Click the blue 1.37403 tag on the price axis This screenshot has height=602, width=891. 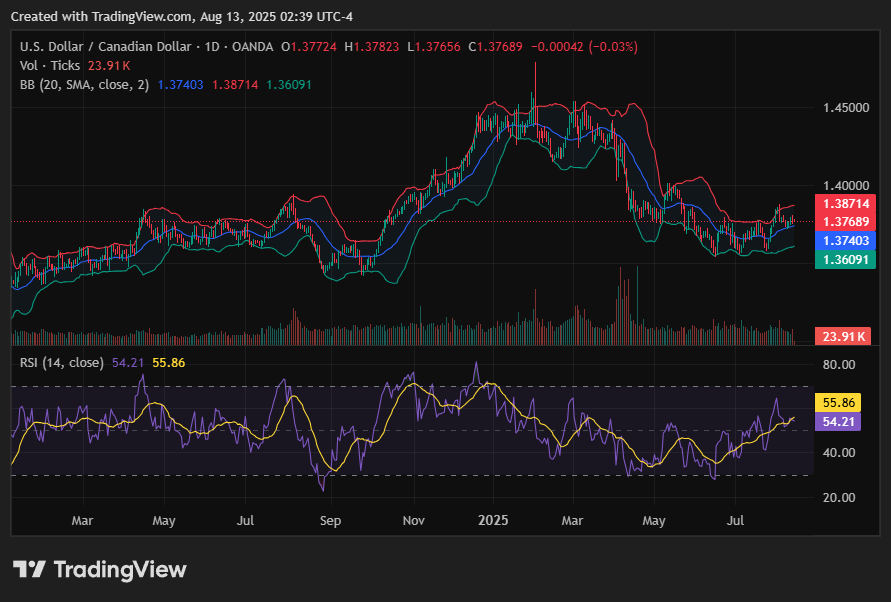(846, 240)
